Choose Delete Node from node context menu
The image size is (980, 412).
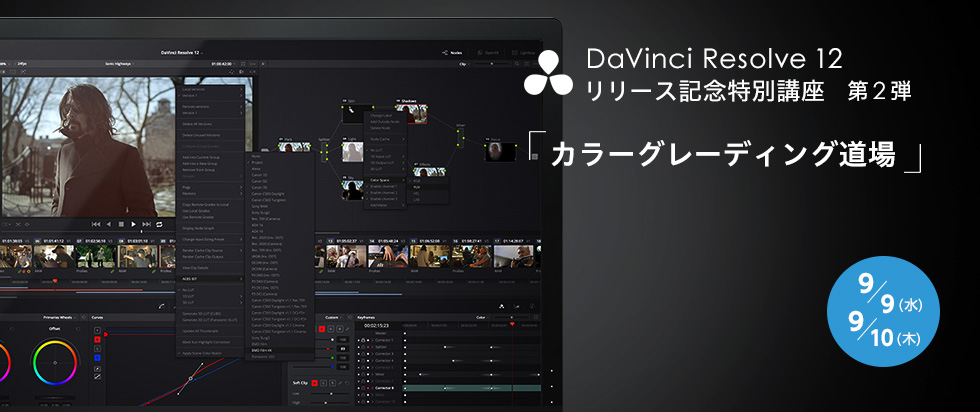pos(381,128)
